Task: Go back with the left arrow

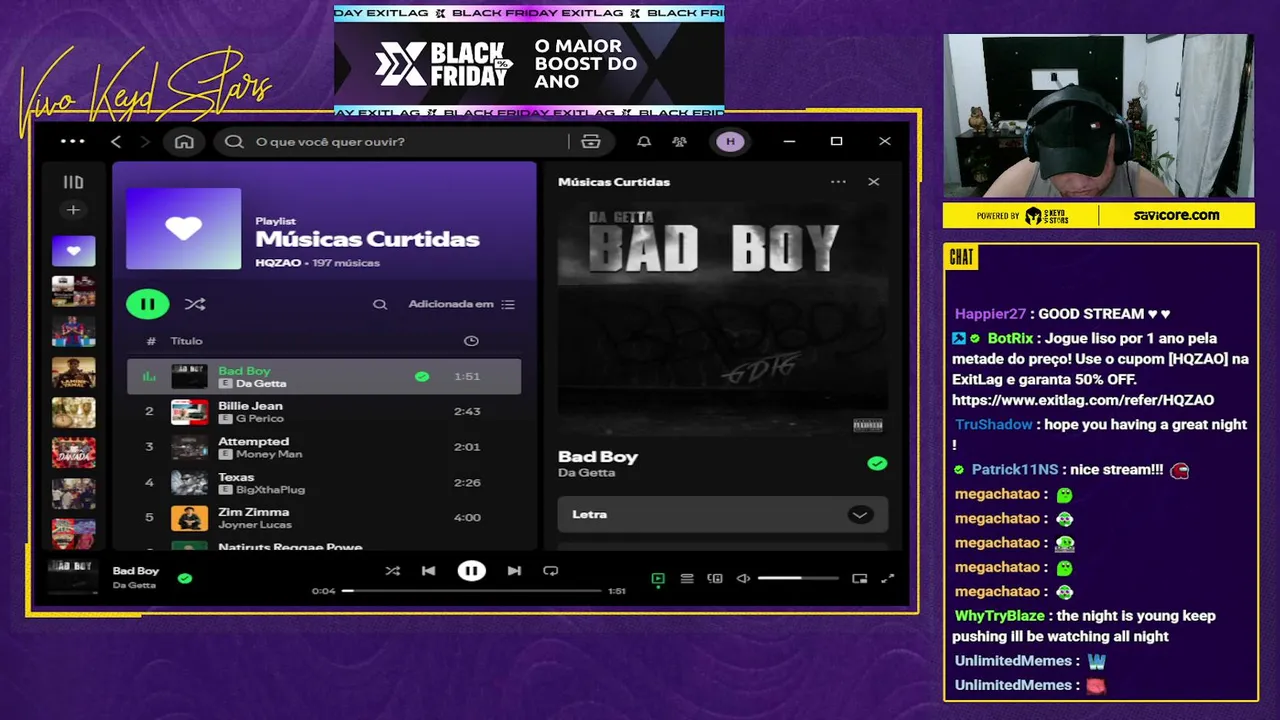Action: tap(116, 141)
